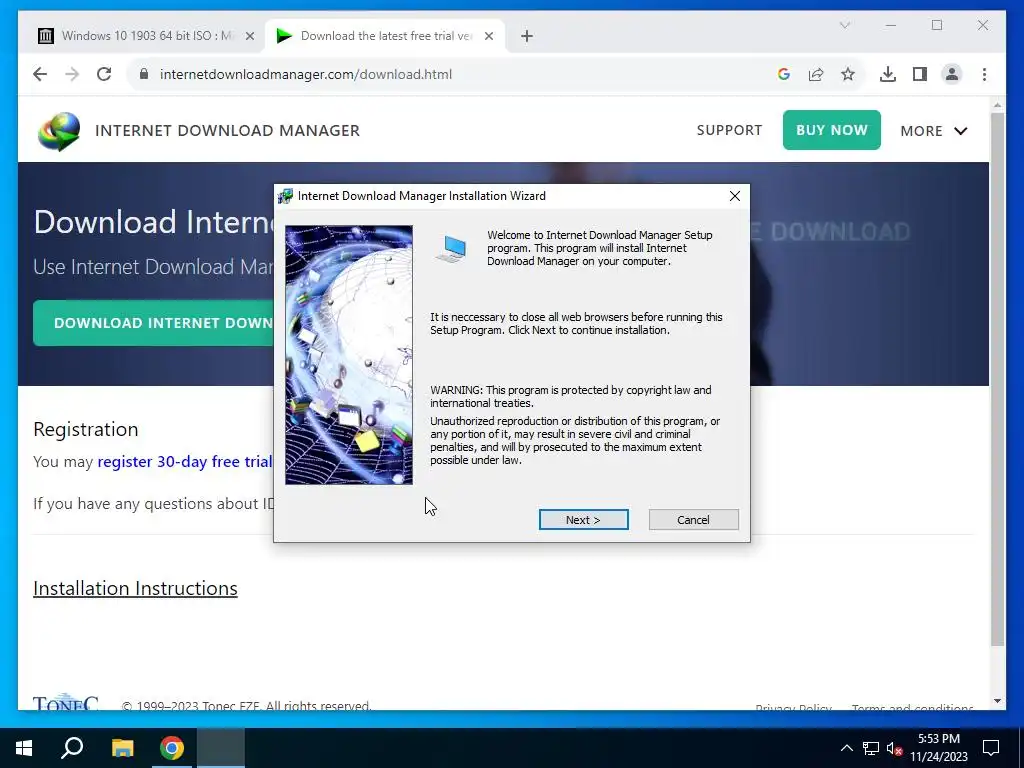Click the scrollbar down arrow
This screenshot has width=1024, height=768.
[997, 701]
